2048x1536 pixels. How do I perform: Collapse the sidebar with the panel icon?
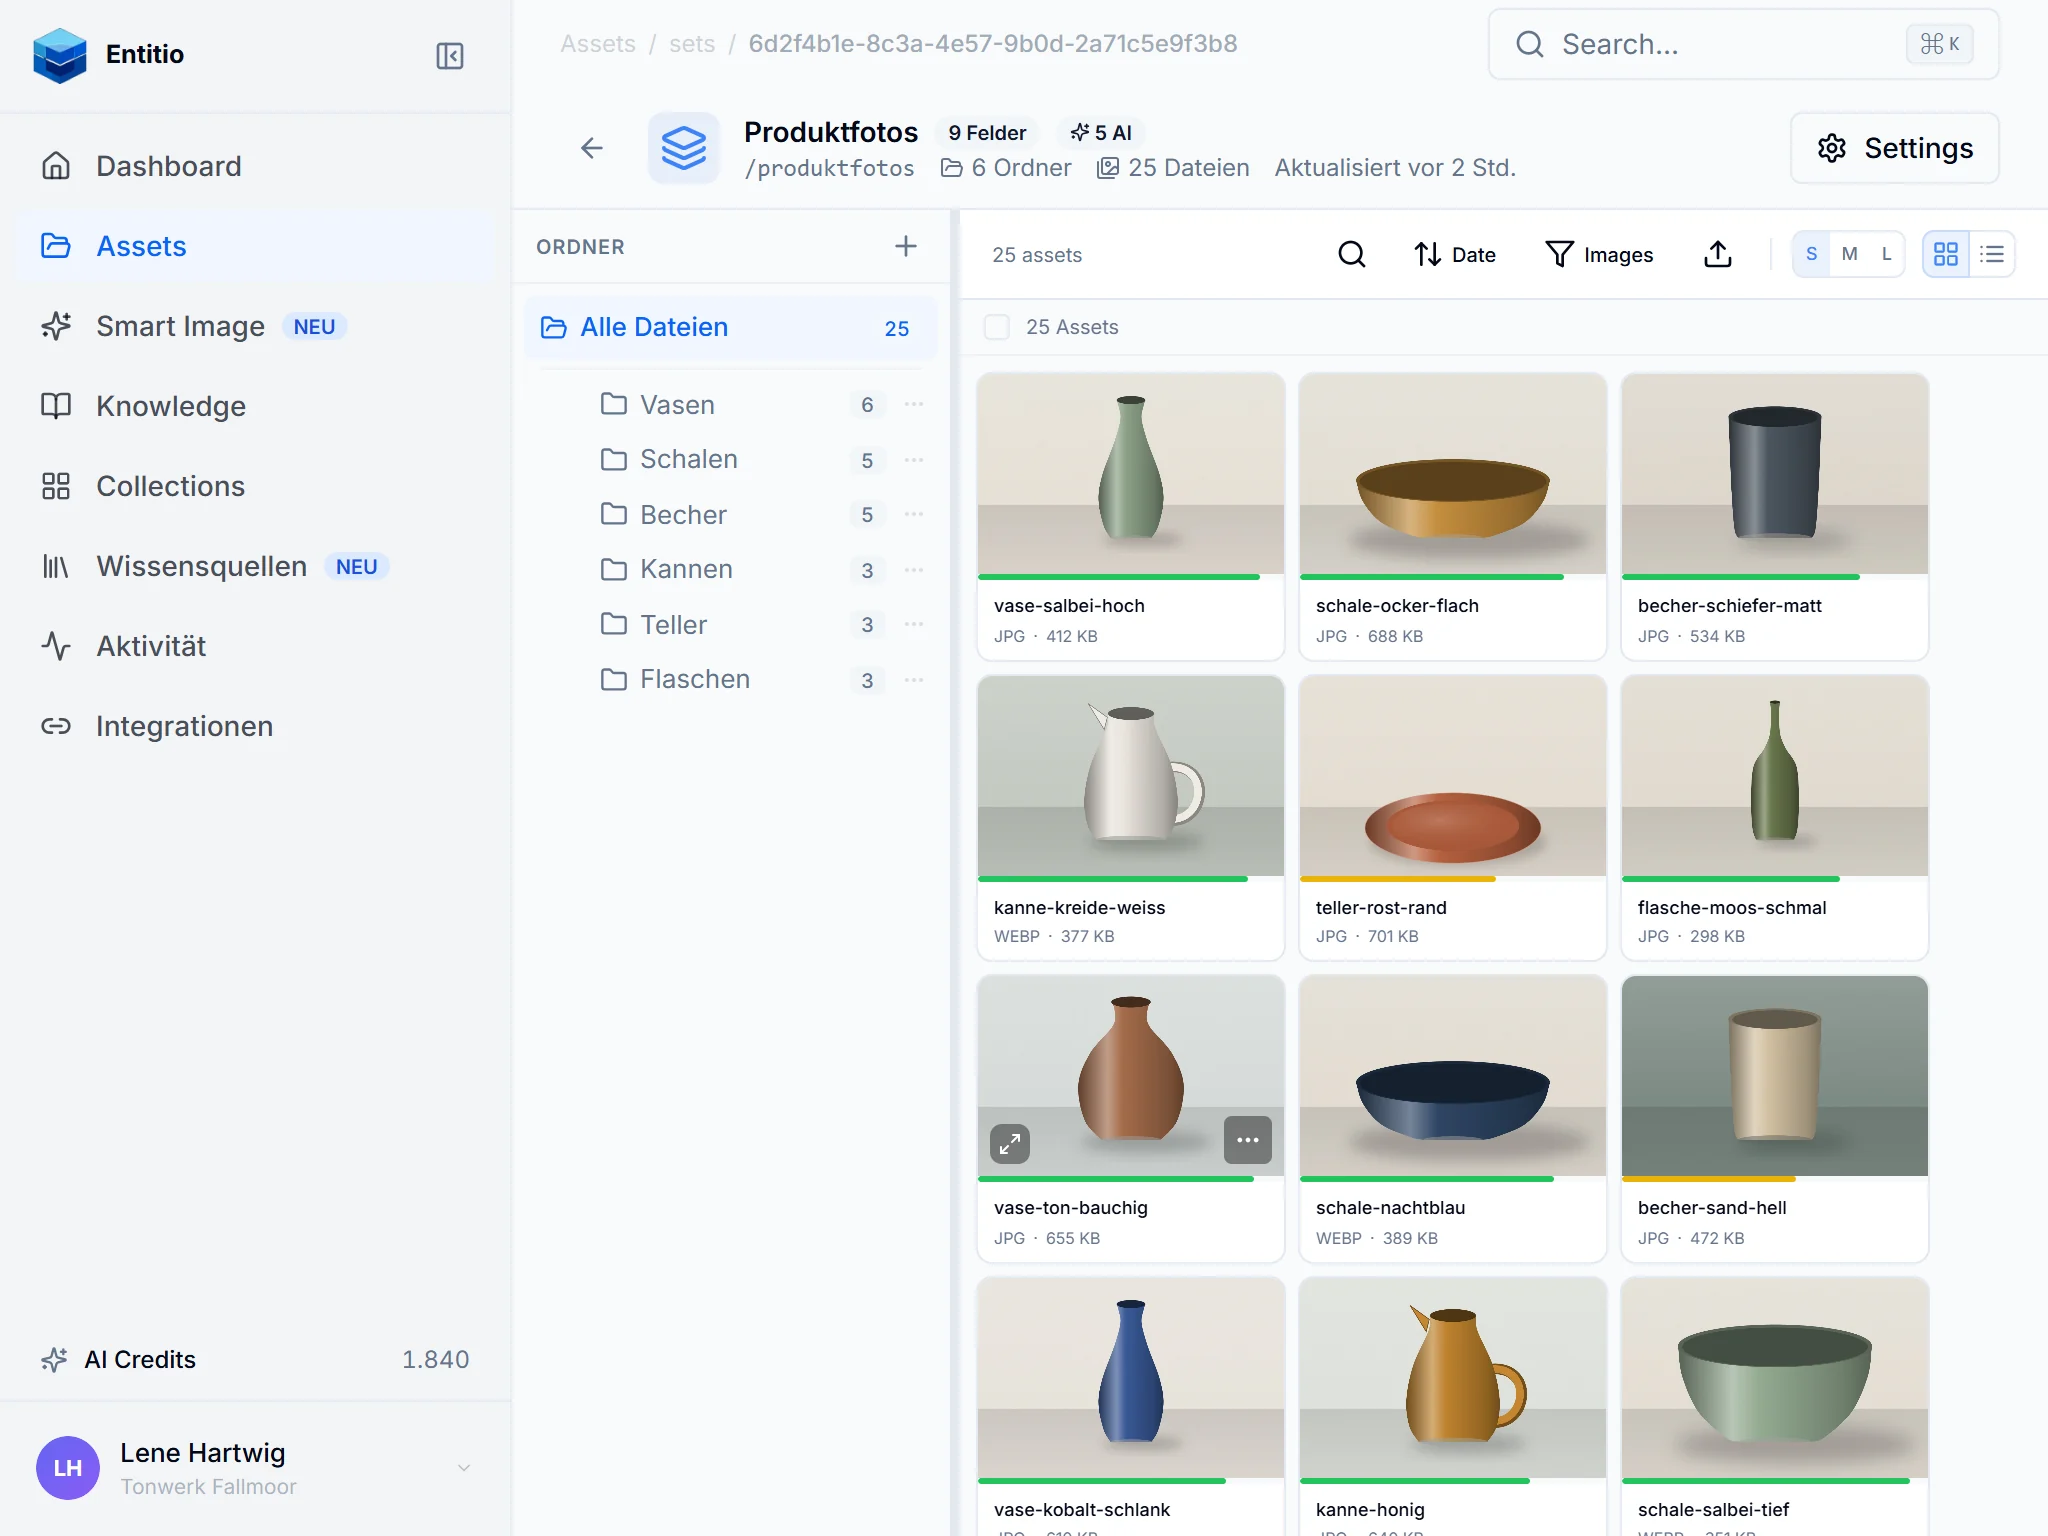[x=450, y=56]
